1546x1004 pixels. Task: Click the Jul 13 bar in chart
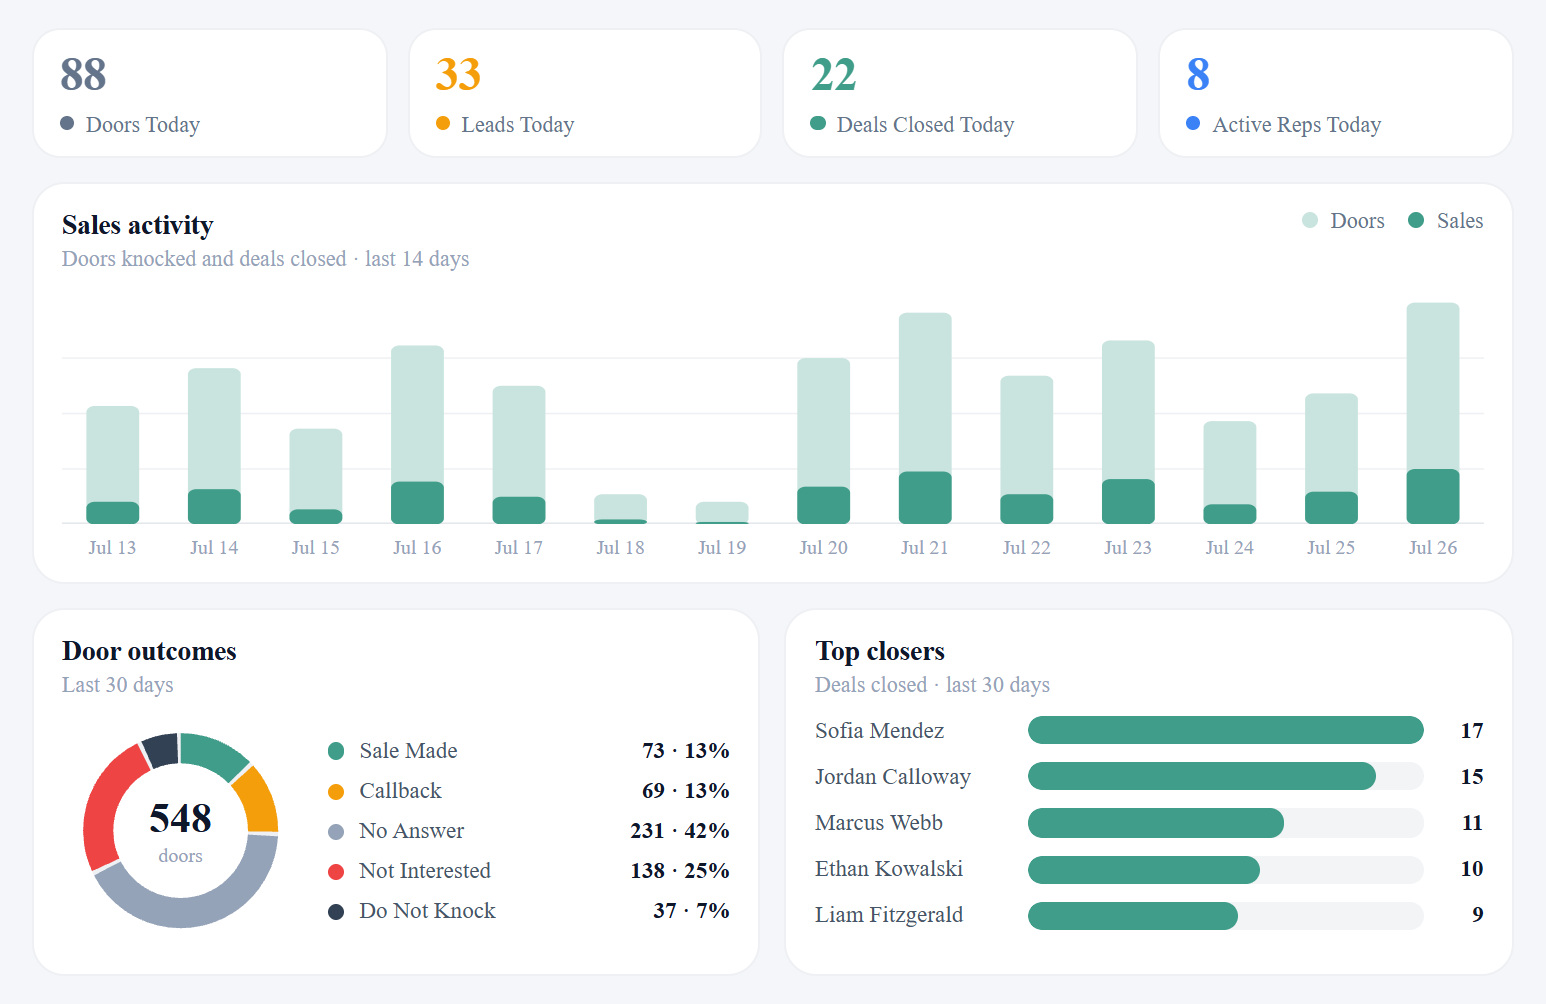click(x=113, y=465)
